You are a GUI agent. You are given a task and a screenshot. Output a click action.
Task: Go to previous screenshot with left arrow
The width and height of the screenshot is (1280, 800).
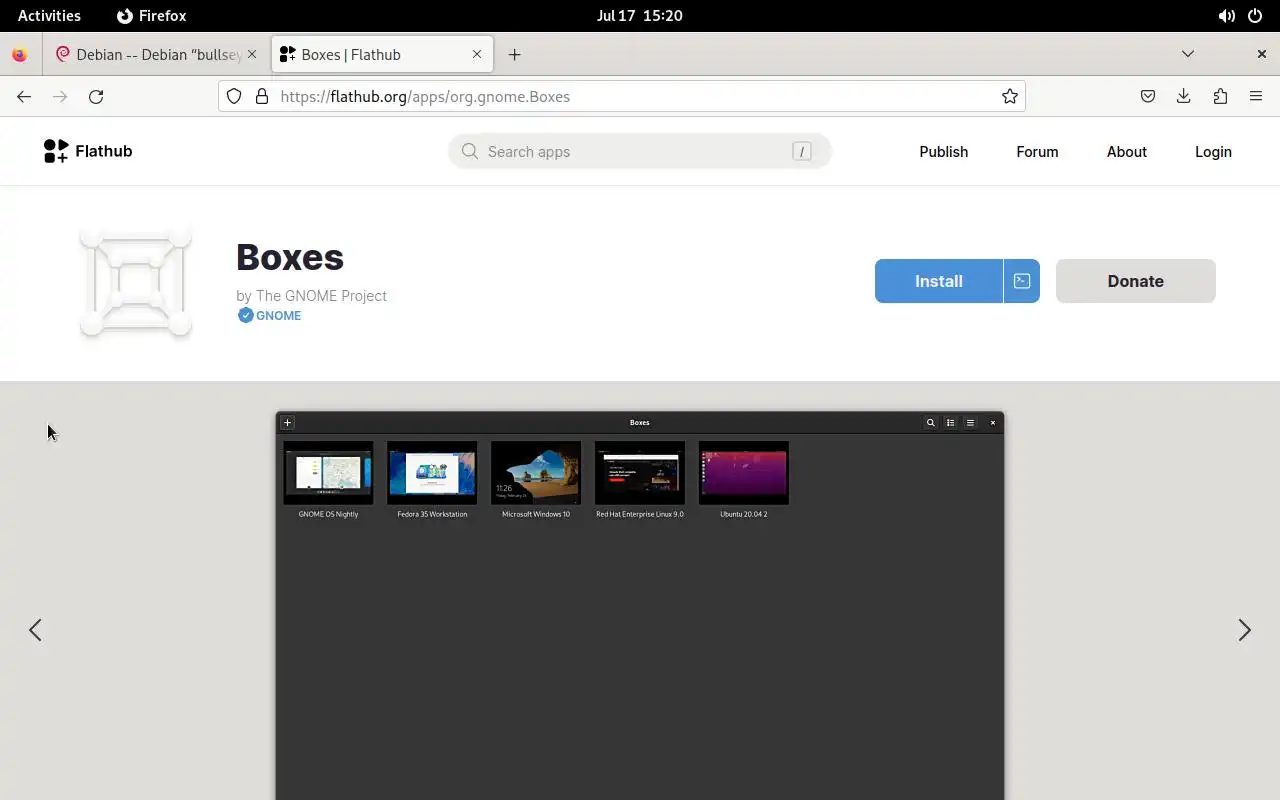tap(35, 630)
